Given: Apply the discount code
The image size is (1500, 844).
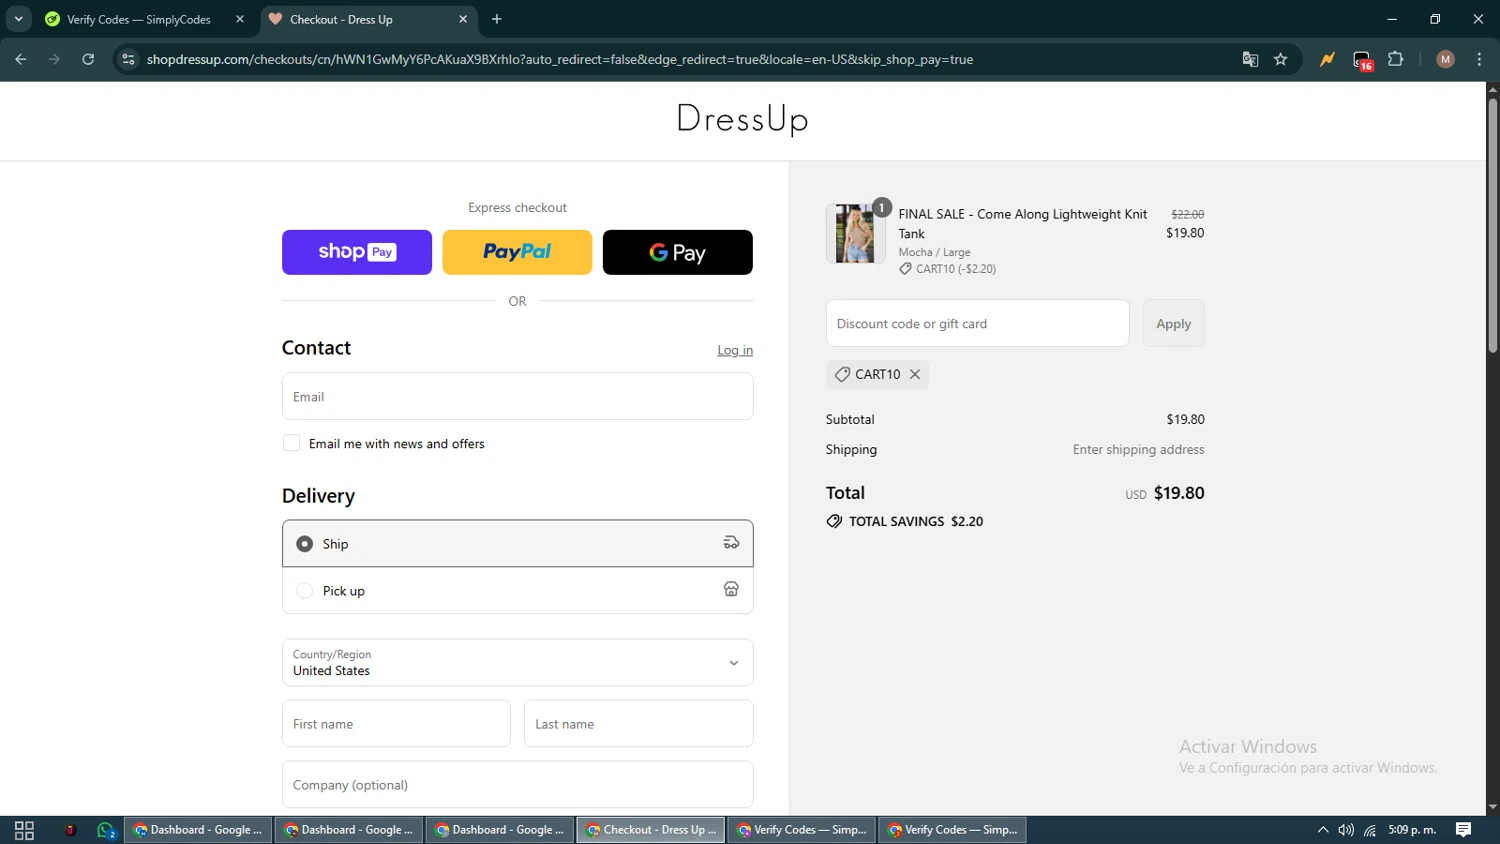Looking at the screenshot, I should tap(1173, 323).
